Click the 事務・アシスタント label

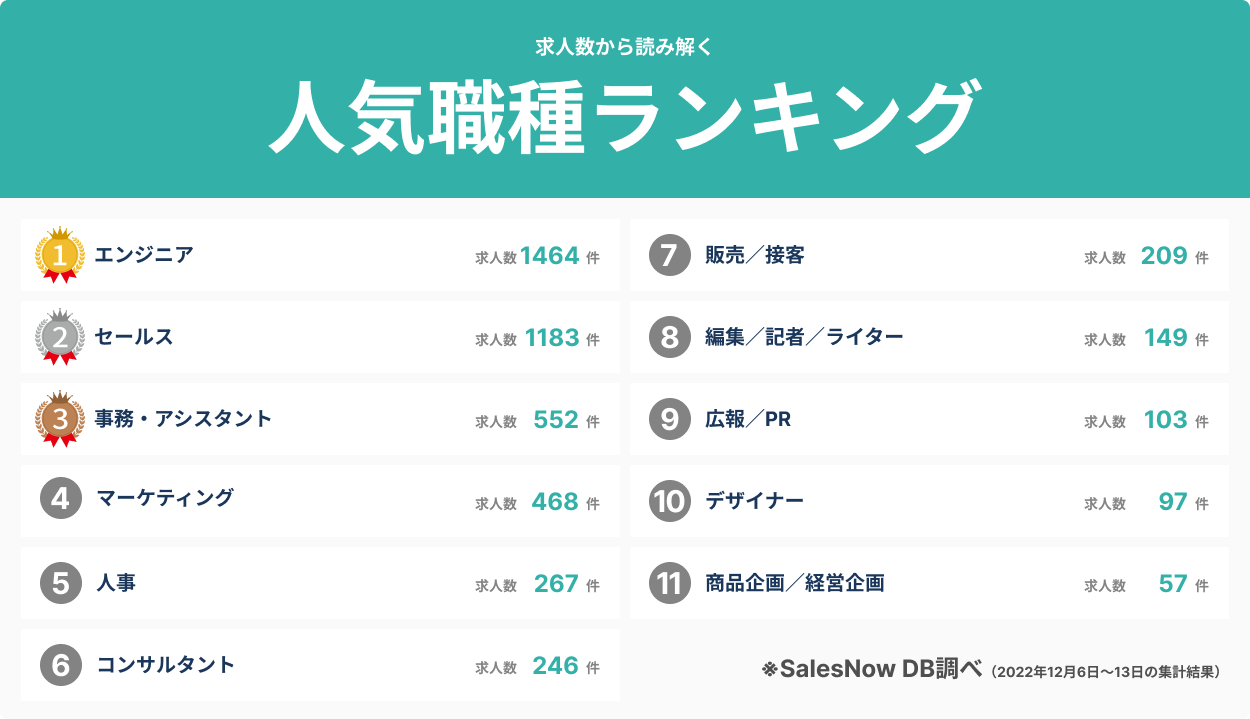(x=183, y=419)
